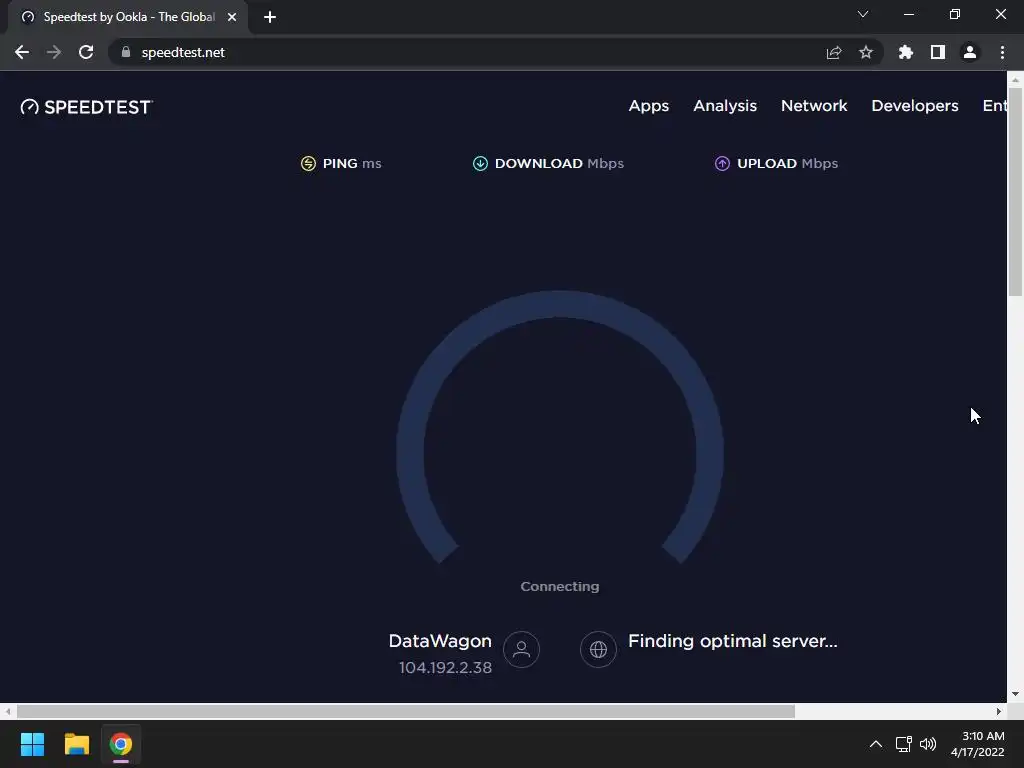Open File Explorer from the taskbar

click(x=76, y=744)
